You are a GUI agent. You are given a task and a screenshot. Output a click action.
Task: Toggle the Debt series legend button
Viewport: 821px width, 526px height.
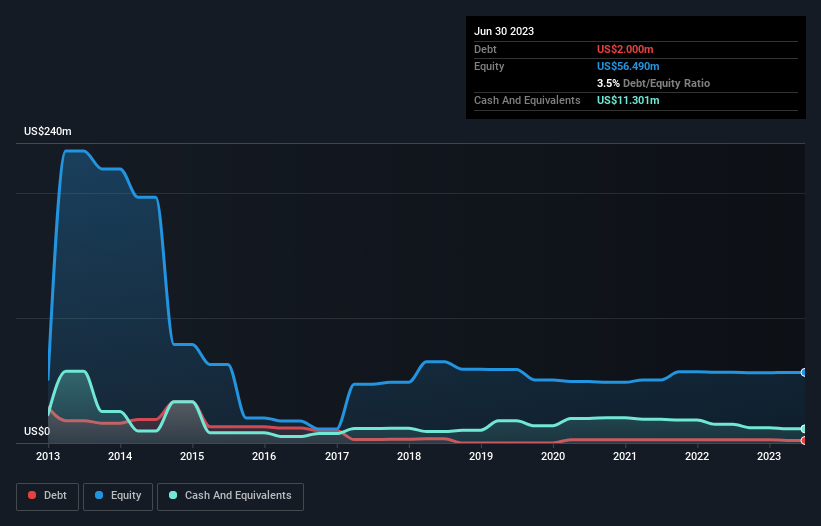pyautogui.click(x=47, y=496)
